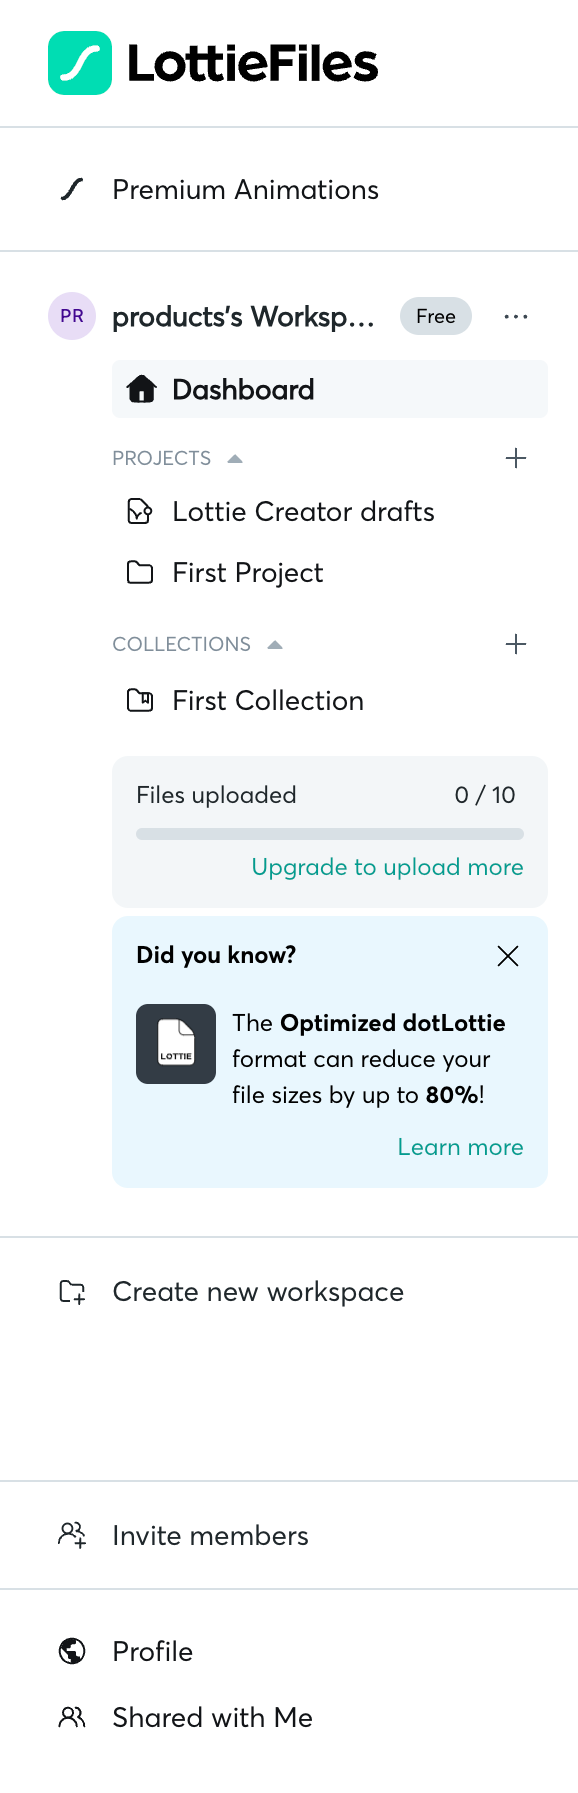Collapse the PROJECTS section
Image resolution: width=578 pixels, height=1793 pixels.
(x=234, y=457)
